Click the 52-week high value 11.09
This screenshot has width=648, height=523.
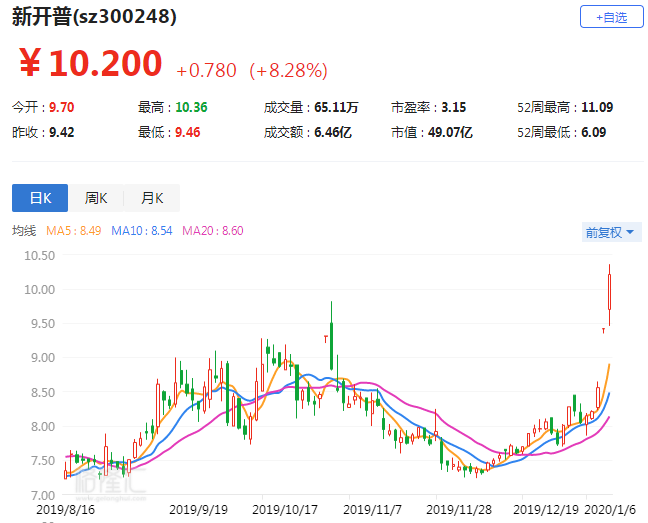point(597,107)
